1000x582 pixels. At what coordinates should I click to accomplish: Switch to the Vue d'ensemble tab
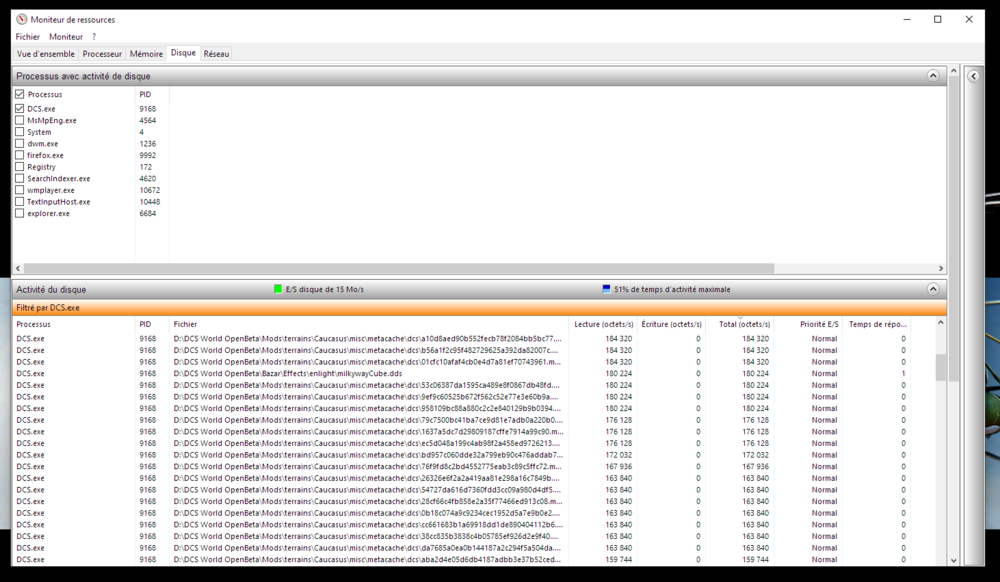[x=46, y=54]
